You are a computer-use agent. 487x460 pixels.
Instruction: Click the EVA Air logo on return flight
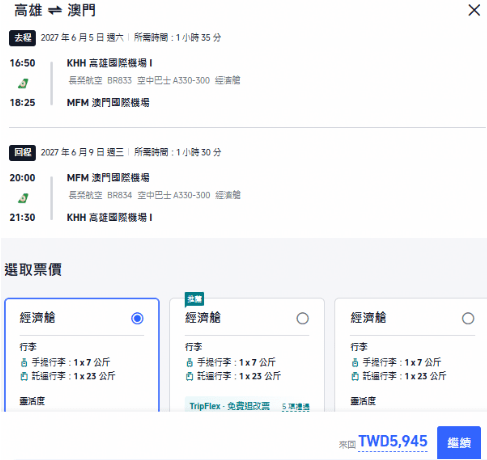23,198
